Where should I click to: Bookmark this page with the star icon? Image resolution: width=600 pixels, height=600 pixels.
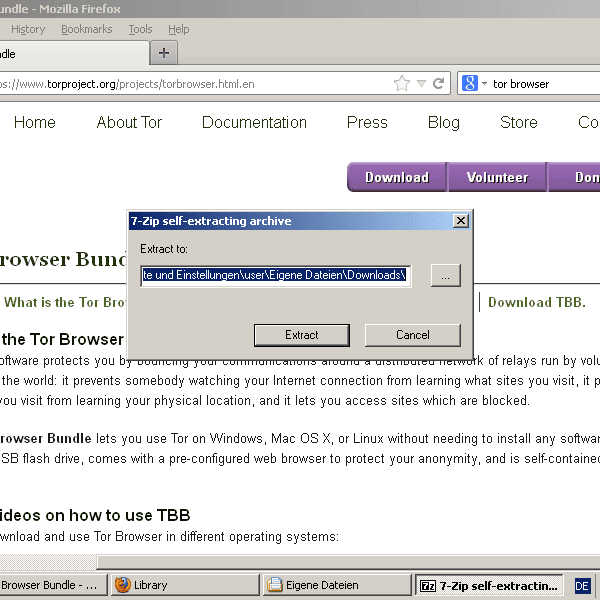(402, 83)
